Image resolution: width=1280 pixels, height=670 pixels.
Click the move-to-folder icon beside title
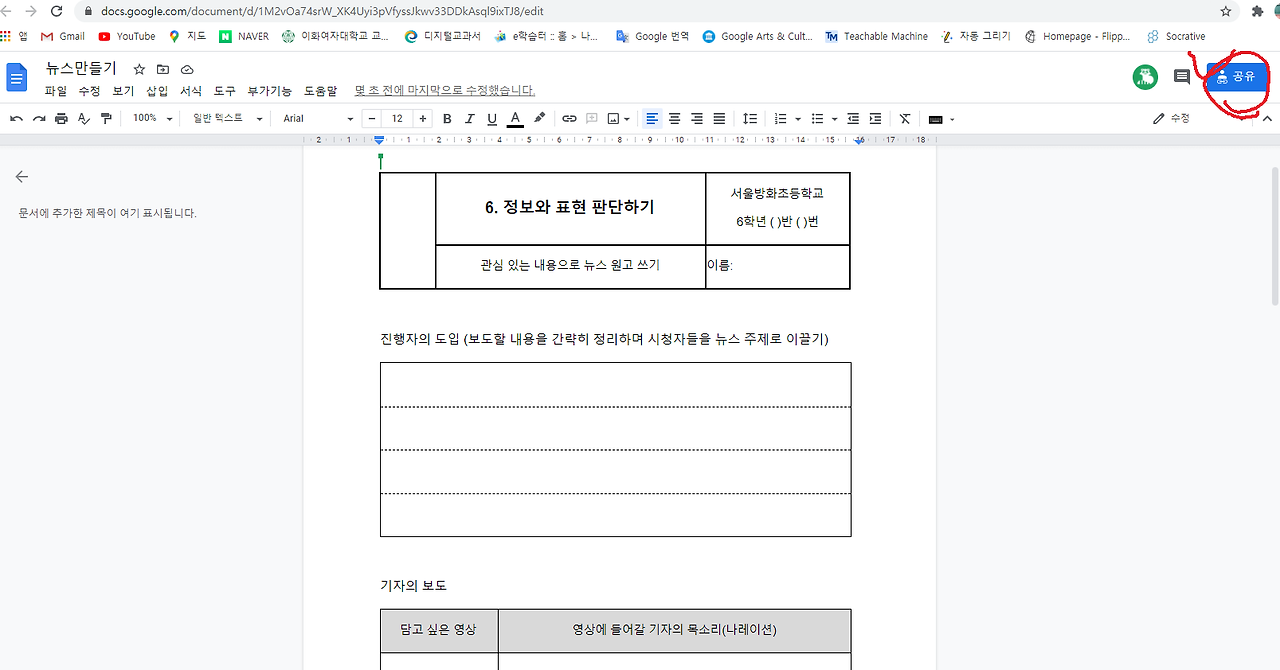click(163, 69)
